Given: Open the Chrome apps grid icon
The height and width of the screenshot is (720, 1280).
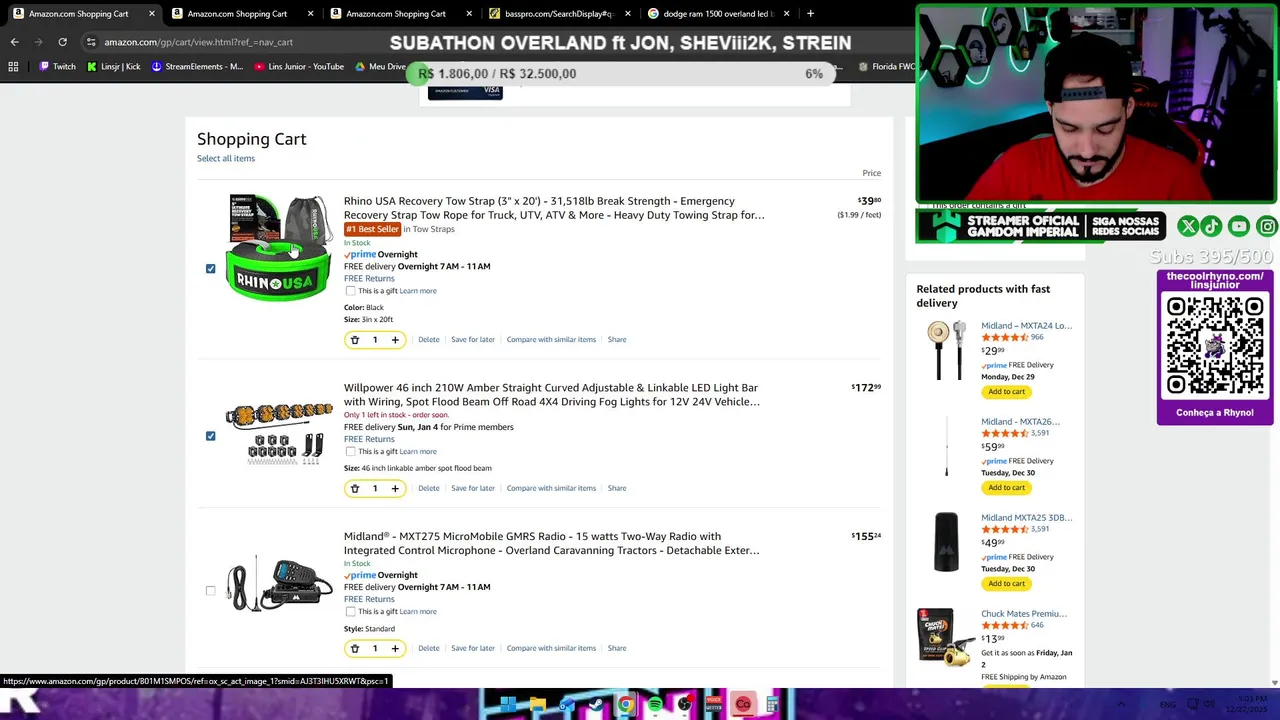Looking at the screenshot, I should pos(13,67).
